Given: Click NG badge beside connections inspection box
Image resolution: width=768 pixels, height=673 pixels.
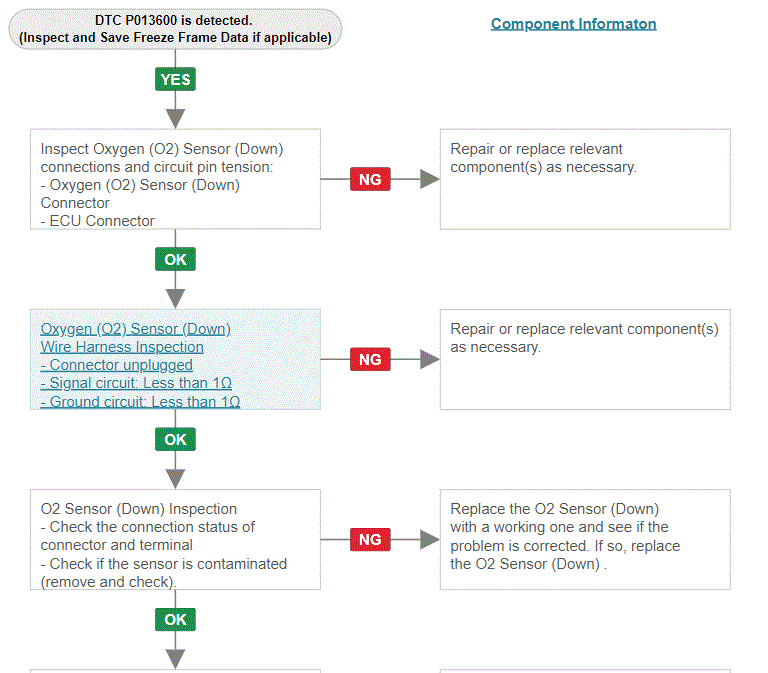Looking at the screenshot, I should (370, 179).
